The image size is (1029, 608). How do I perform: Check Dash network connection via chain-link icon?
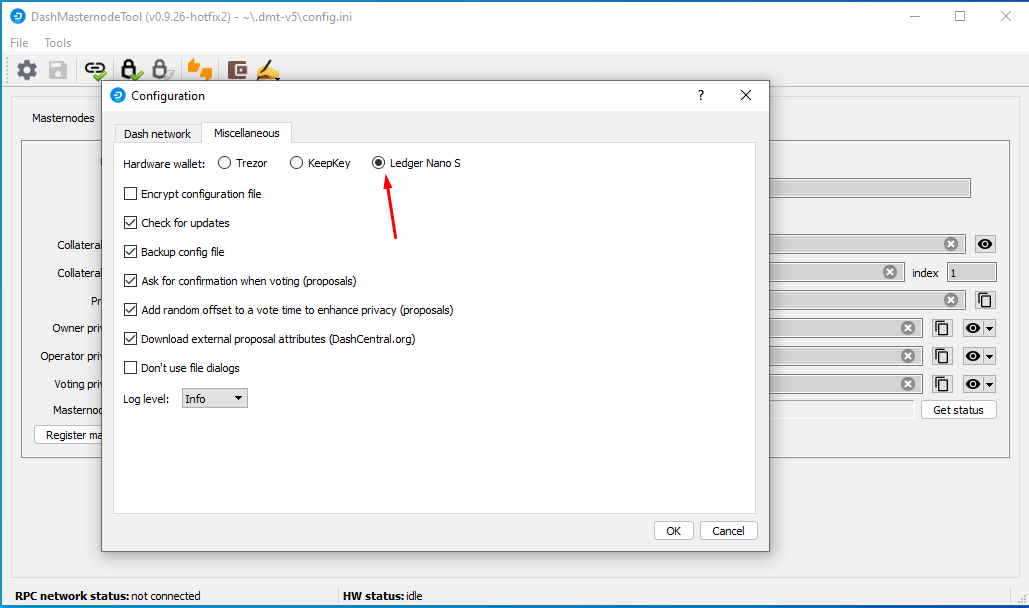point(96,70)
